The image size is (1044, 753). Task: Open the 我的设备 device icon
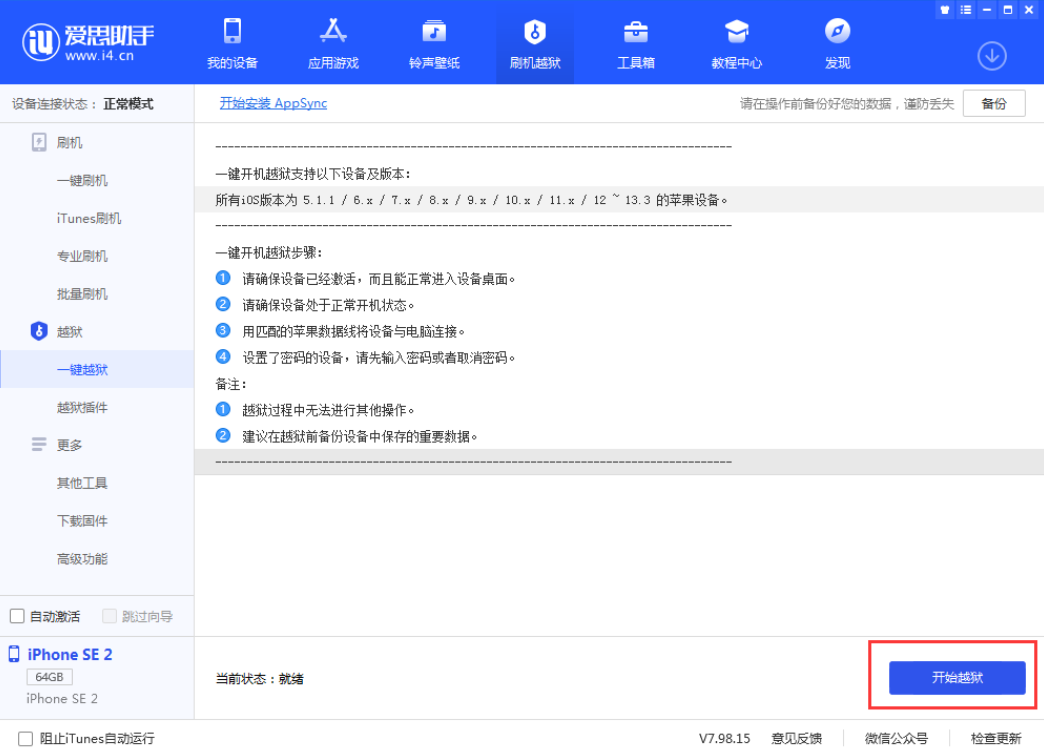tap(232, 31)
